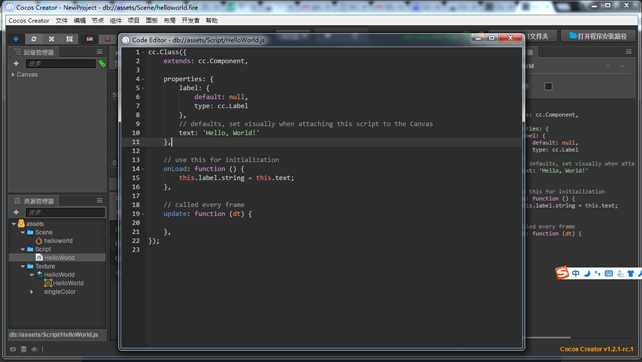Viewport: 642px width, 362px height.
Task: Open the 组件 (Component) menu
Action: [116, 20]
